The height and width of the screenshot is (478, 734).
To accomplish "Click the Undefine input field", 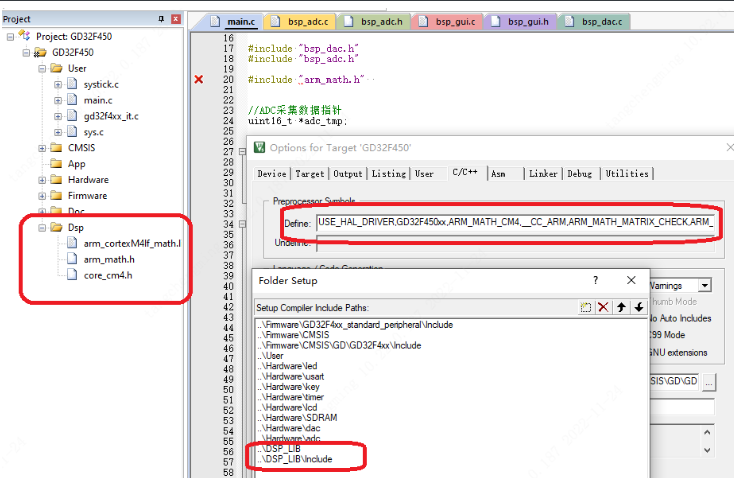I will pyautogui.click(x=515, y=243).
